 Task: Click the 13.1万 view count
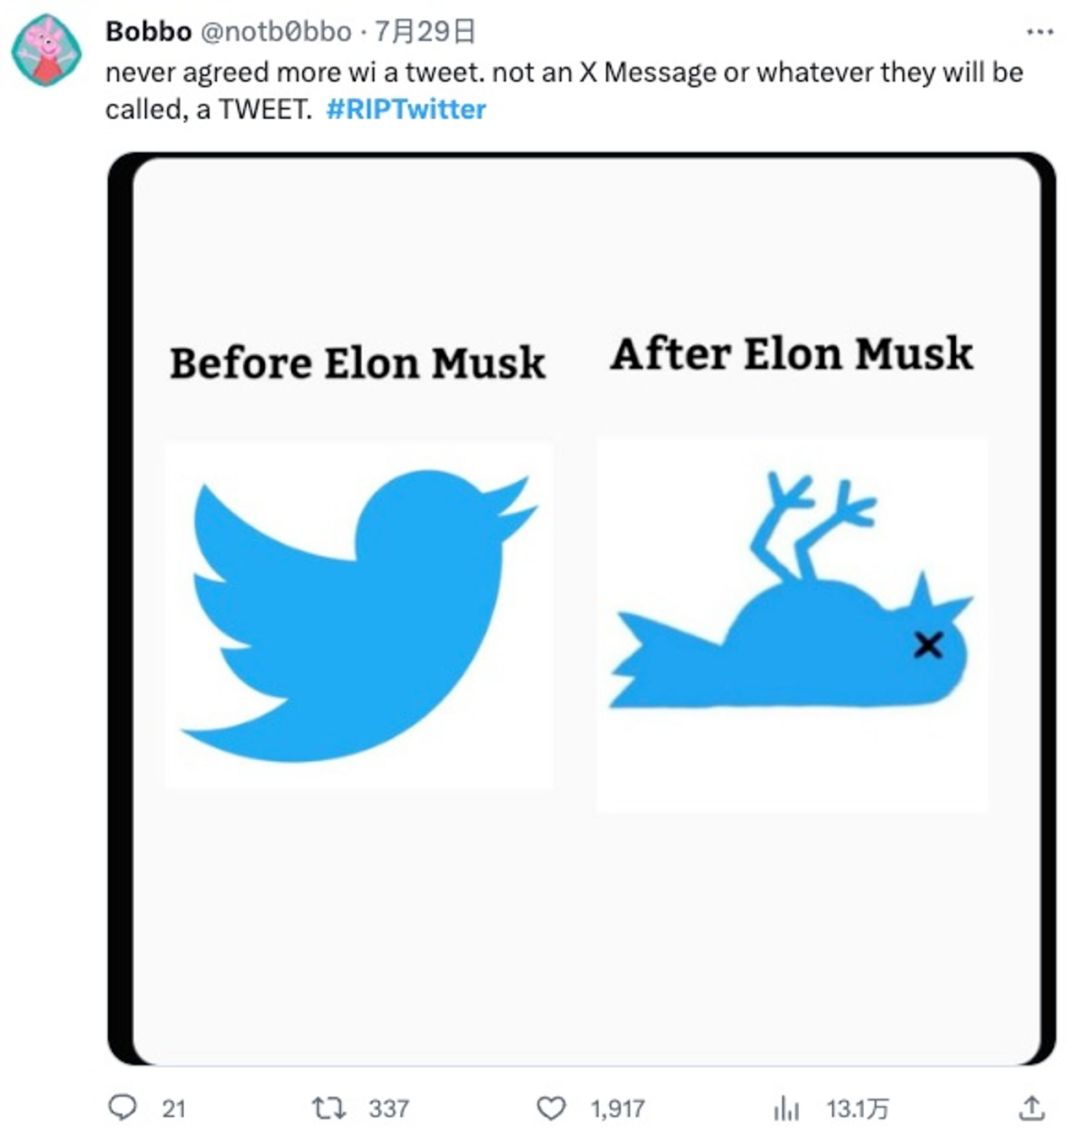click(857, 1108)
